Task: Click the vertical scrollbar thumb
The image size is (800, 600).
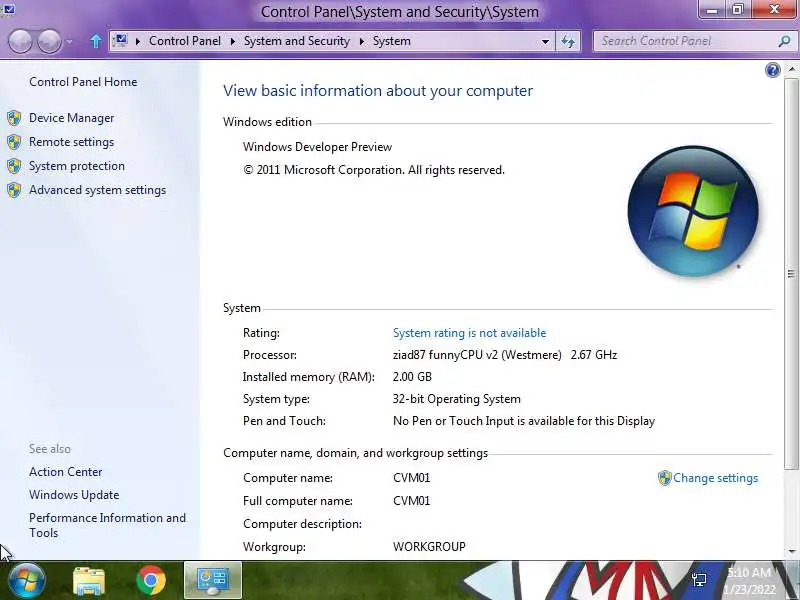Action: [791, 273]
